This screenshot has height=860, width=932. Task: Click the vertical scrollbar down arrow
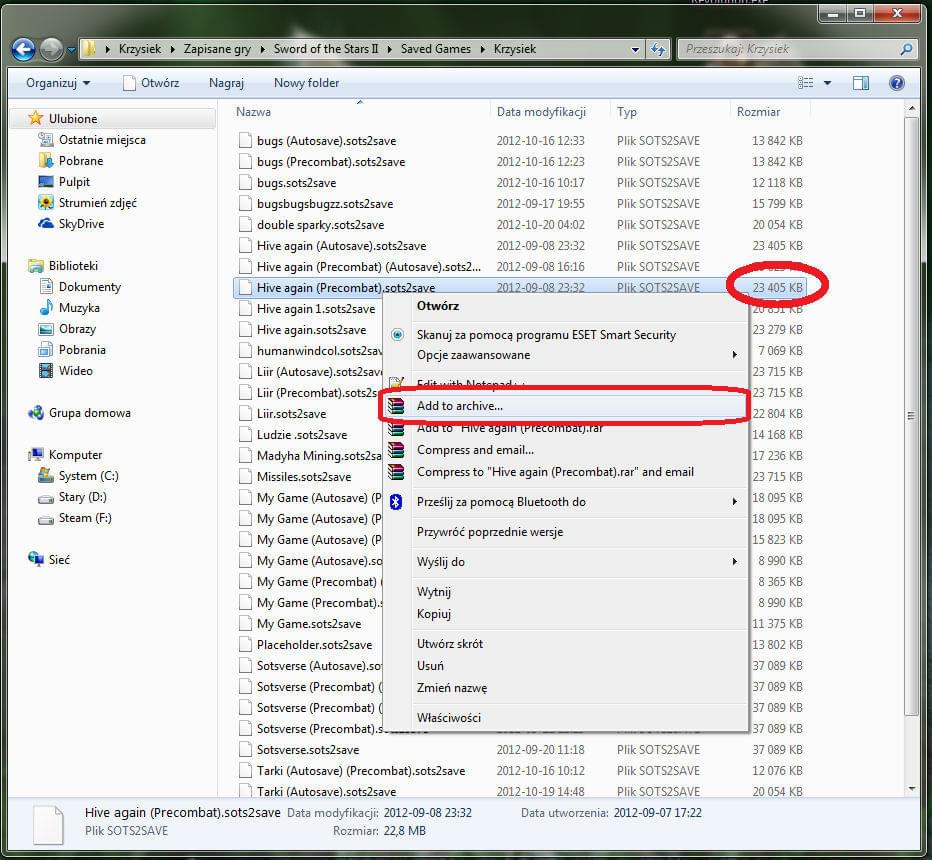point(912,789)
